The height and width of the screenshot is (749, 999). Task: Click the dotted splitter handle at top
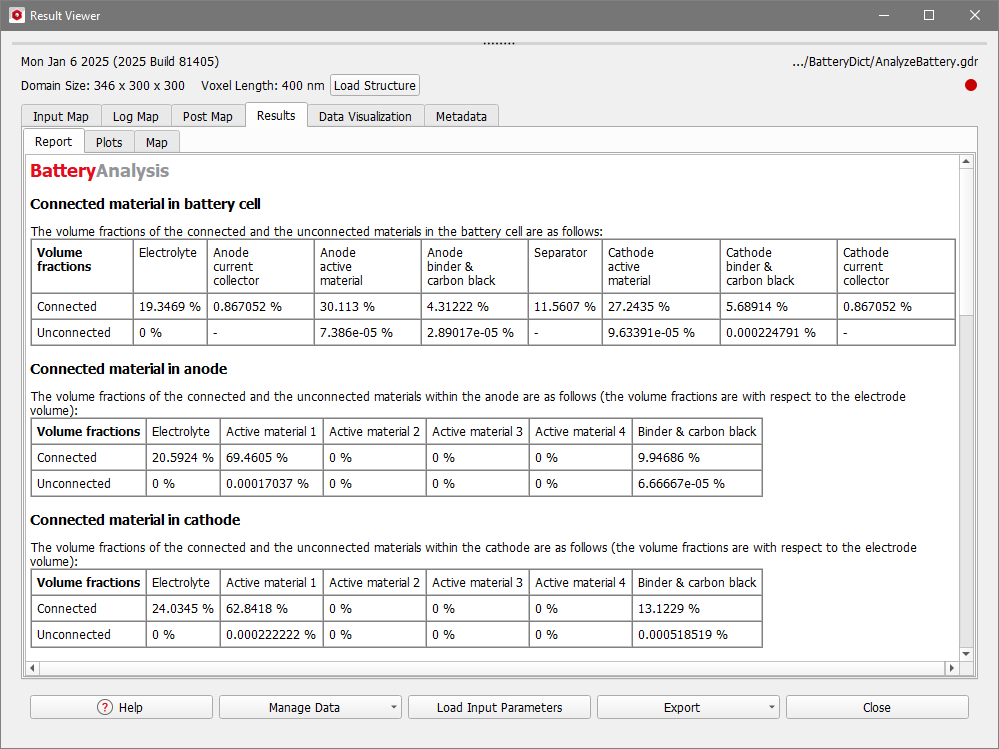tap(500, 43)
